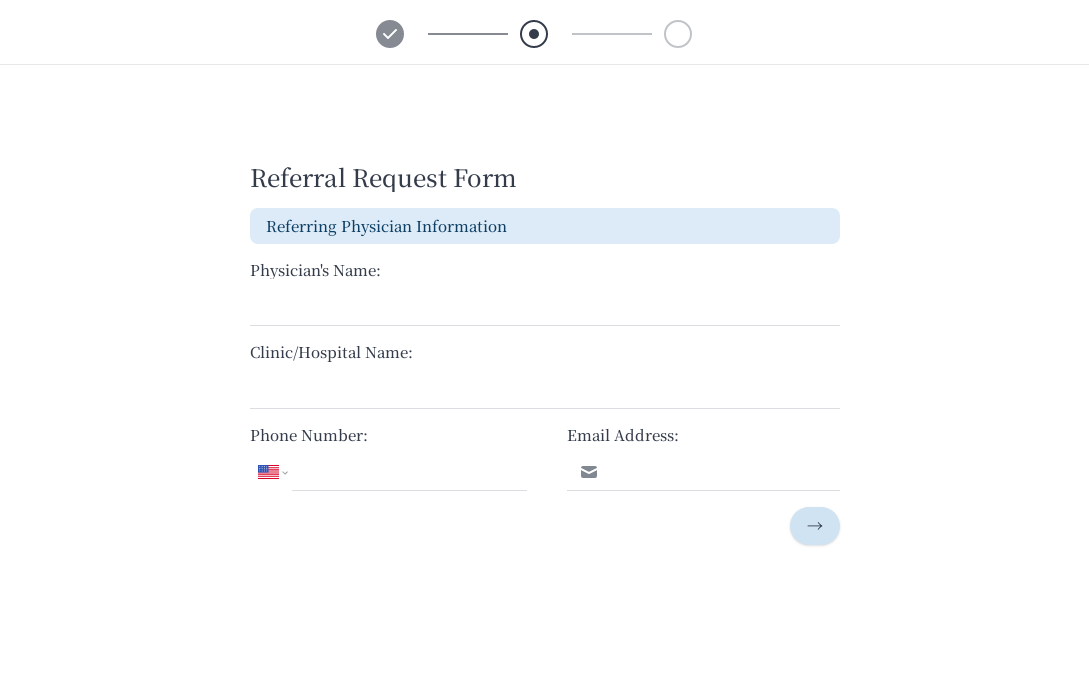Image resolution: width=1089 pixels, height=681 pixels.
Task: Click the Phone Number label
Action: pos(309,436)
